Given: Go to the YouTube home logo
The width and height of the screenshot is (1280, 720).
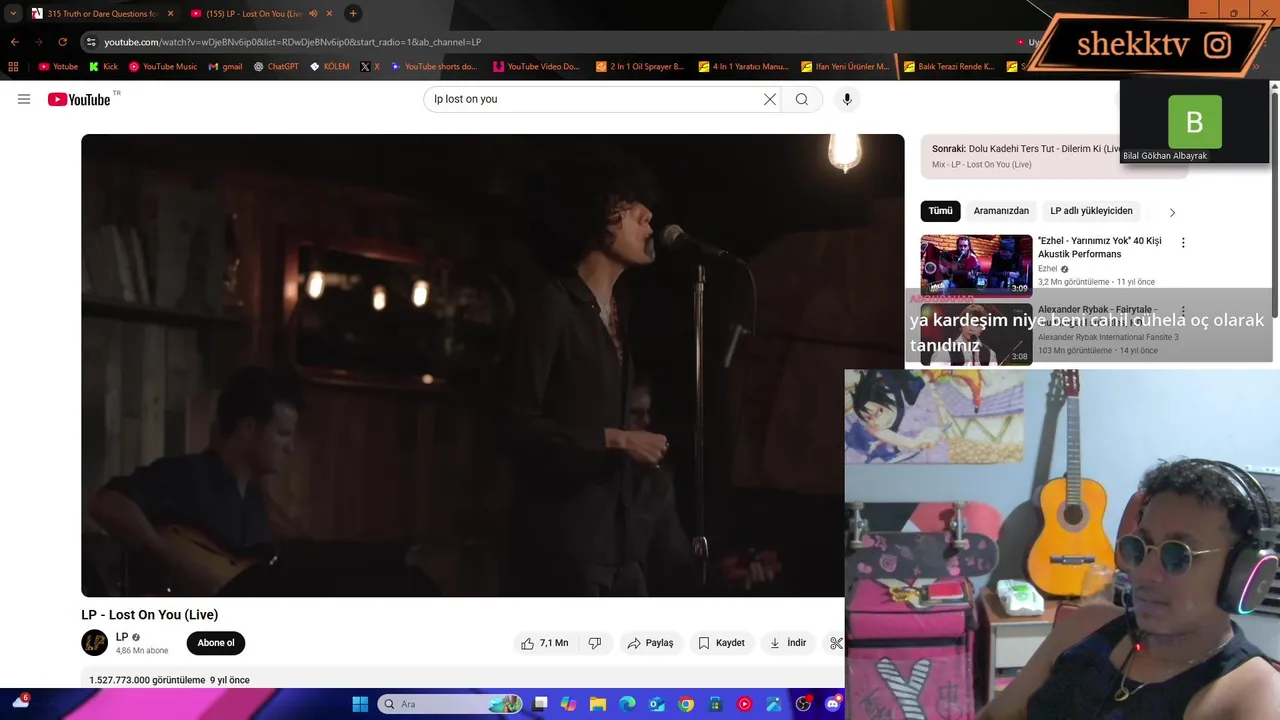Looking at the screenshot, I should pyautogui.click(x=79, y=99).
